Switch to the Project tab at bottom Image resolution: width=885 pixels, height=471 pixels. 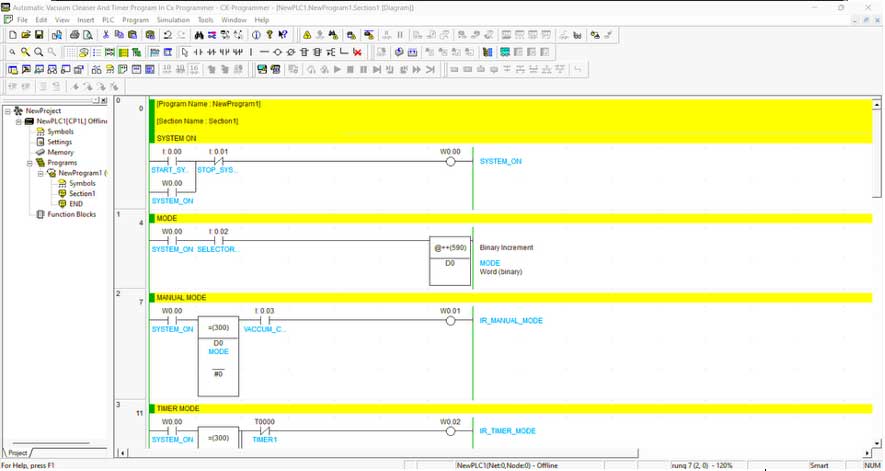click(18, 453)
